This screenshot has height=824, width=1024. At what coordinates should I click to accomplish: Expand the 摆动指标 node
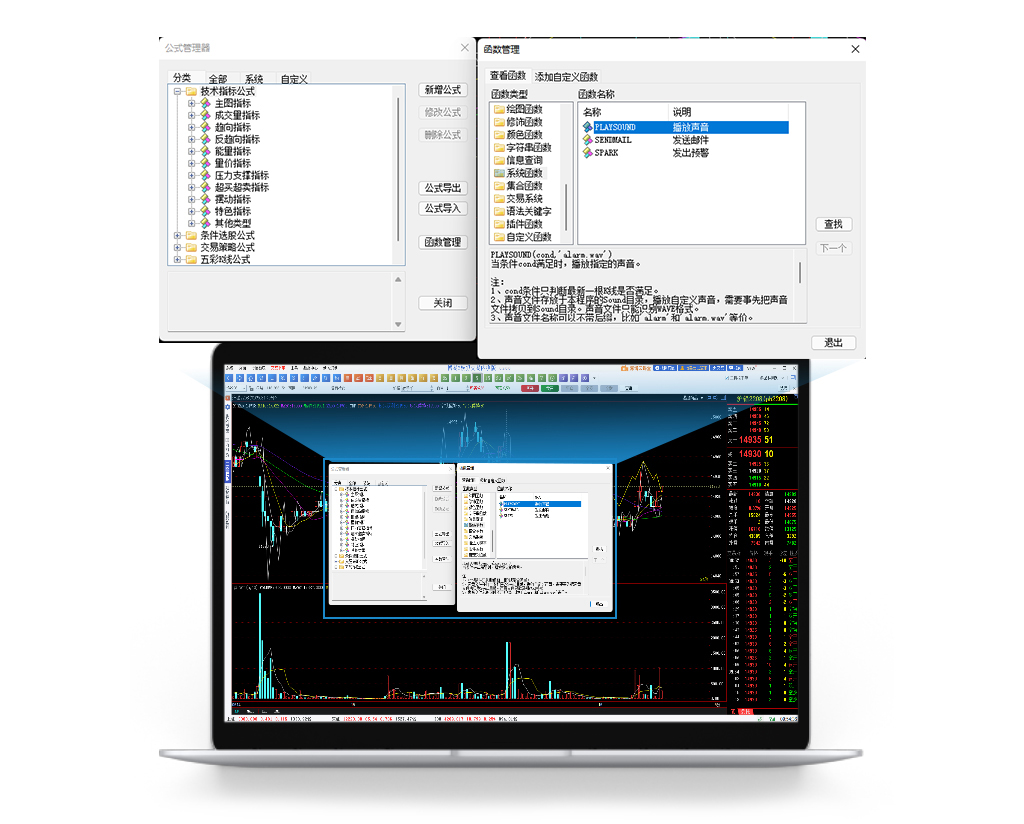tap(191, 199)
